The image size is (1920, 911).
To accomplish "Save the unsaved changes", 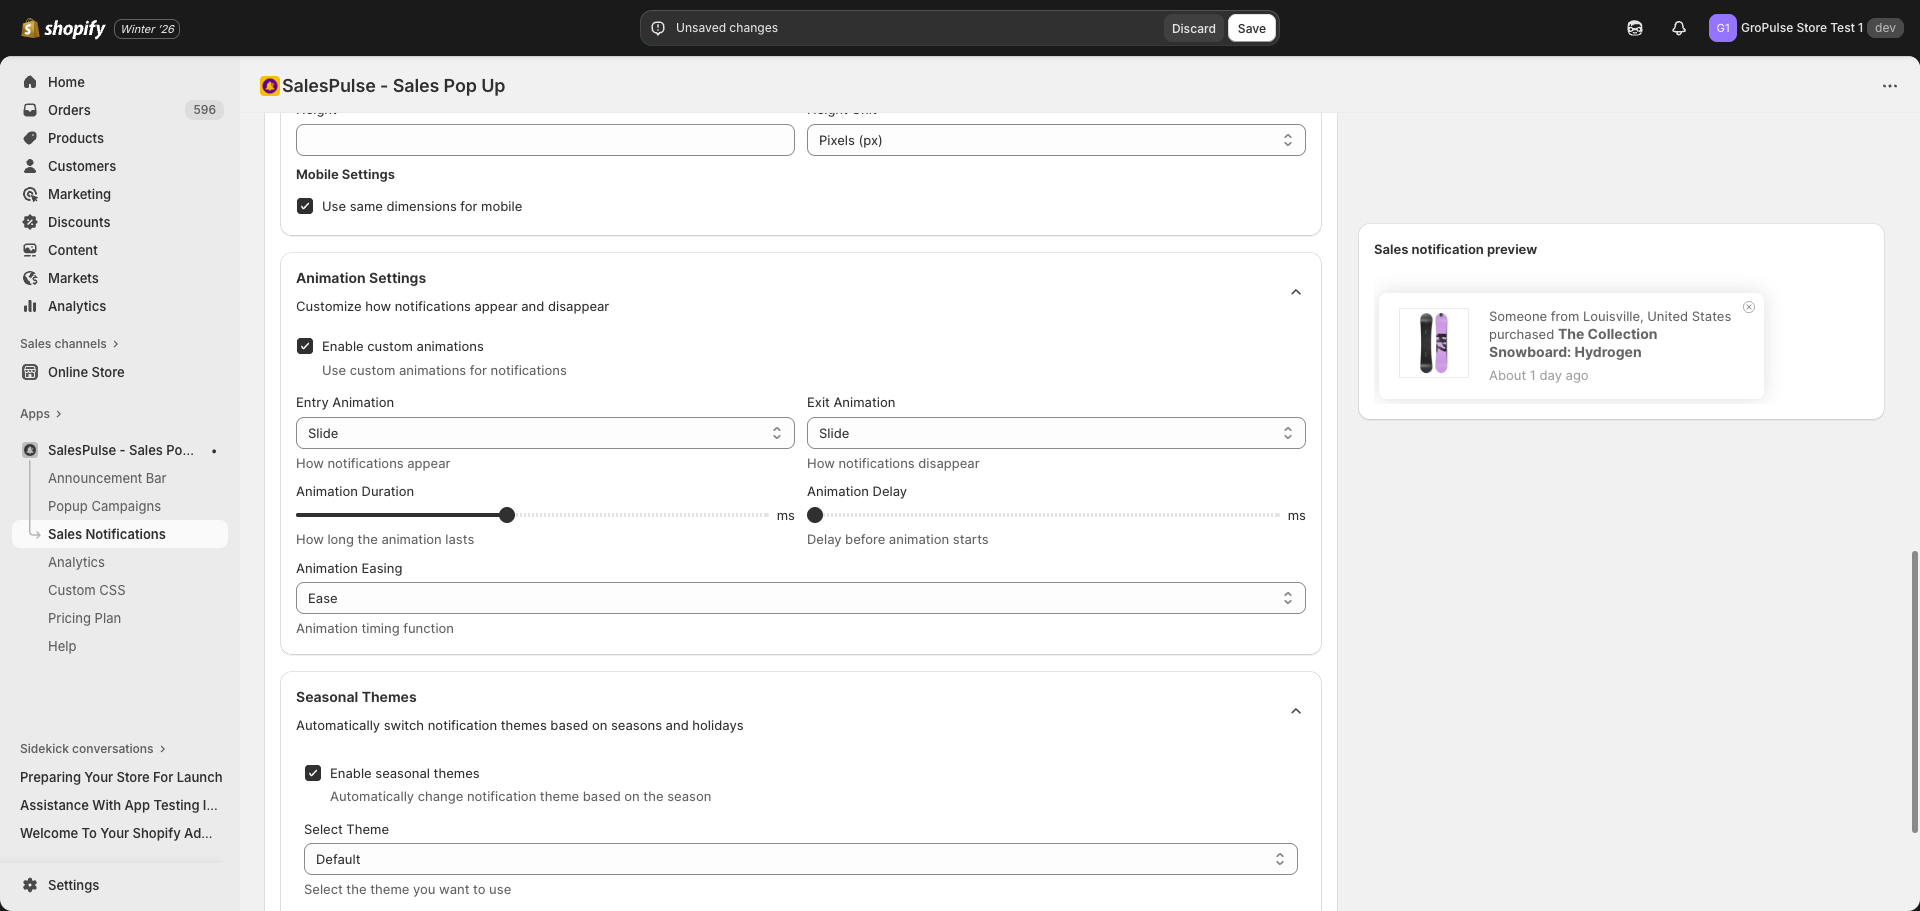I will 1251,28.
